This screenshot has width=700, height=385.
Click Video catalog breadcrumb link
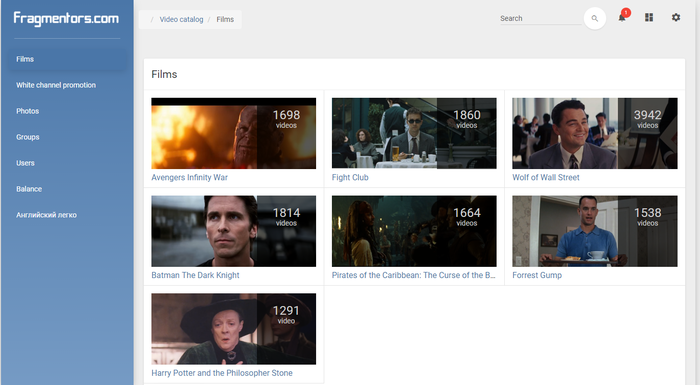coord(181,19)
